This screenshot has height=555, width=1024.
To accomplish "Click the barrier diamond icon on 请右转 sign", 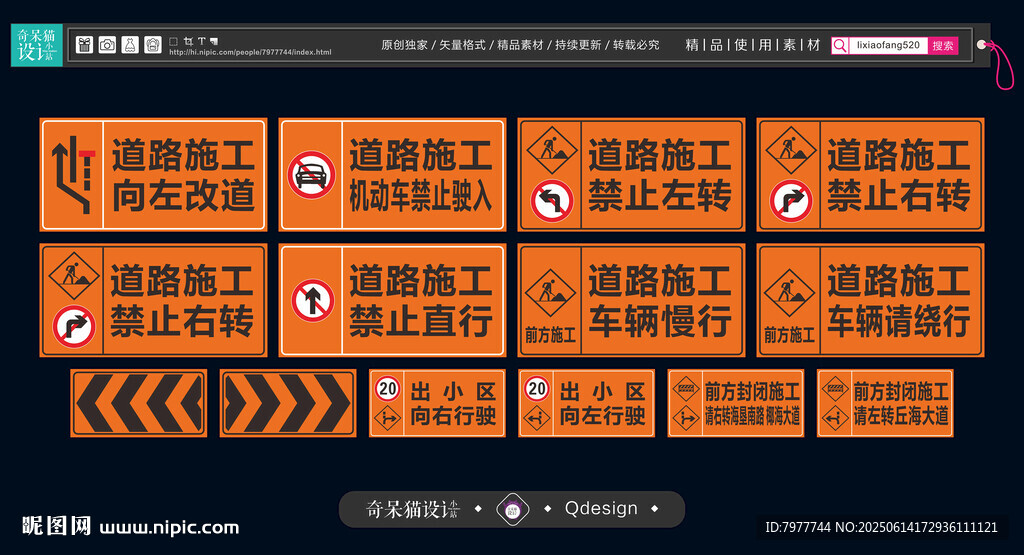I will tap(686, 389).
